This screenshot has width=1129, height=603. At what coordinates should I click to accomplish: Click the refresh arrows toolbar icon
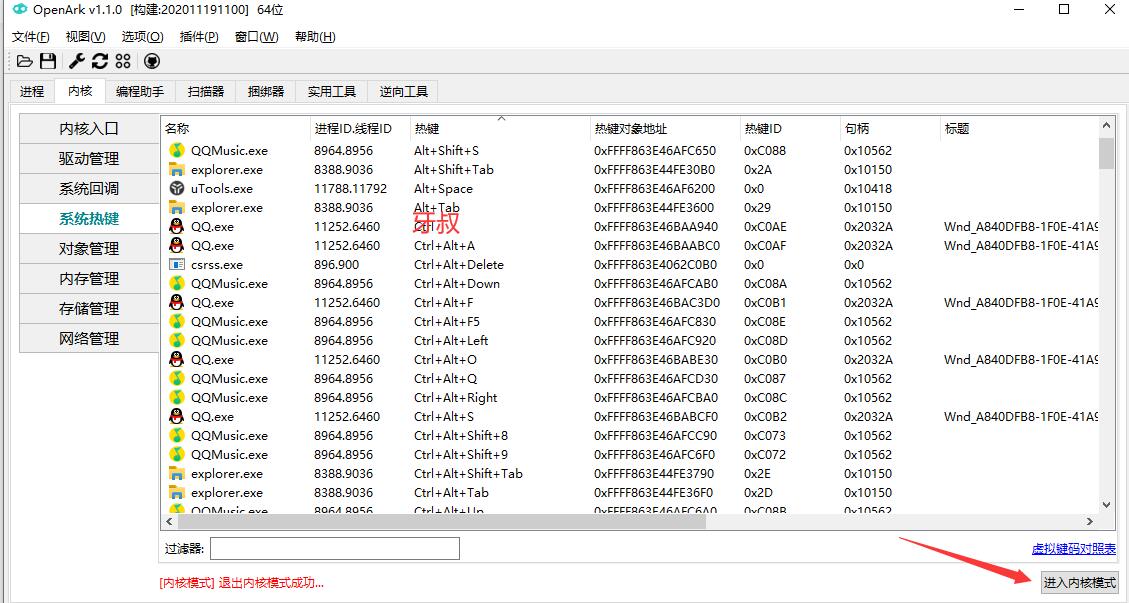click(99, 61)
